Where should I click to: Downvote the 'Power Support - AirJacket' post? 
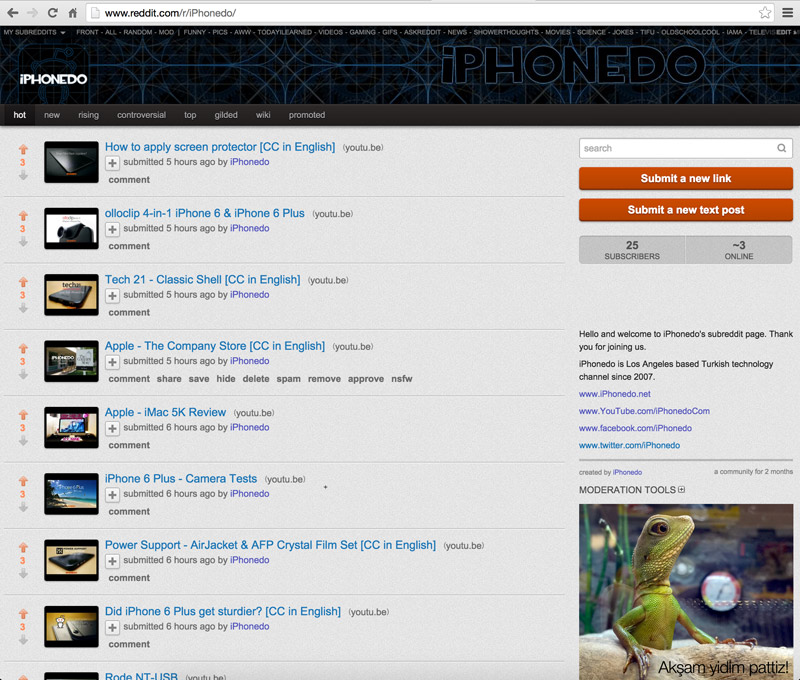click(23, 573)
